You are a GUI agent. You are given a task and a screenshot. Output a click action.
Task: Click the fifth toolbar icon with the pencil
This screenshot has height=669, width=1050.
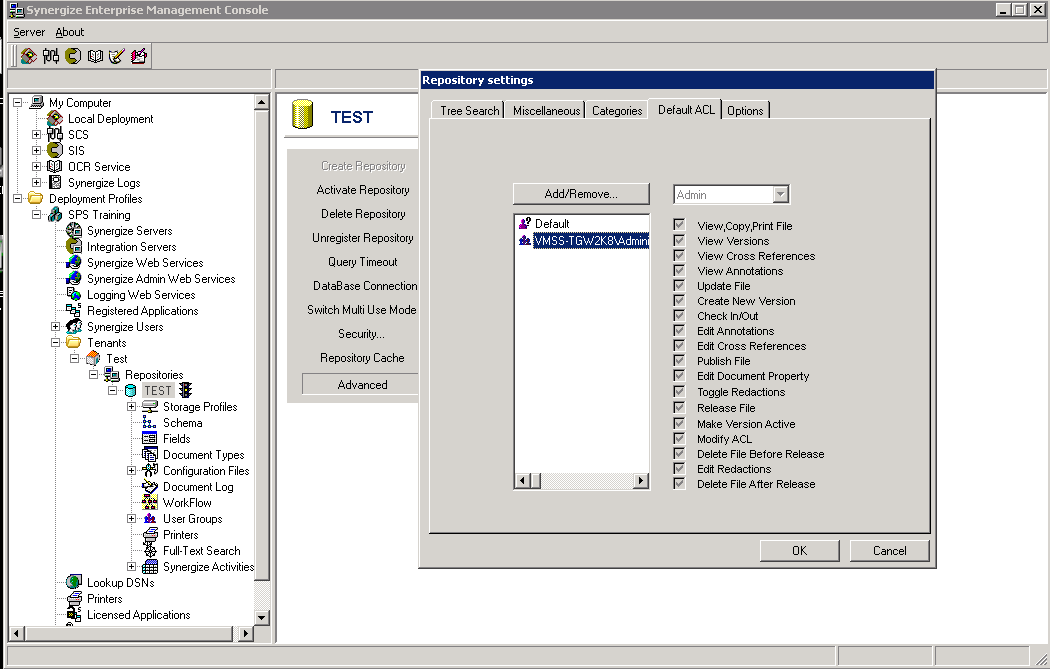117,56
